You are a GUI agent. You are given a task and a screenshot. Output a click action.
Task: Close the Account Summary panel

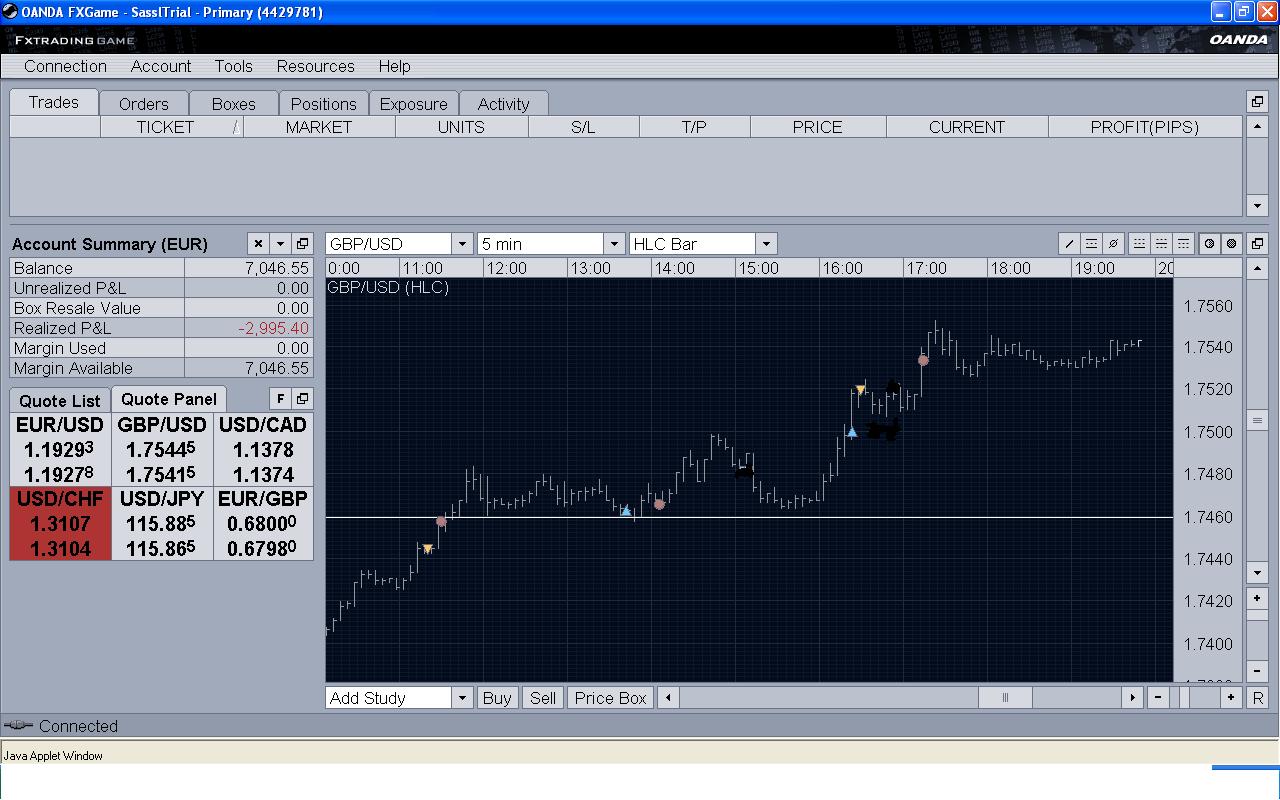258,243
